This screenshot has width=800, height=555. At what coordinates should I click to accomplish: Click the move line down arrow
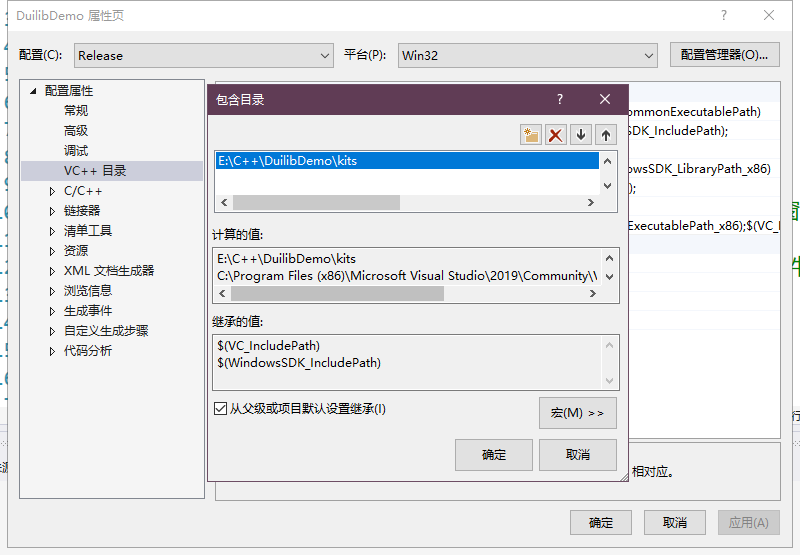click(x=581, y=135)
